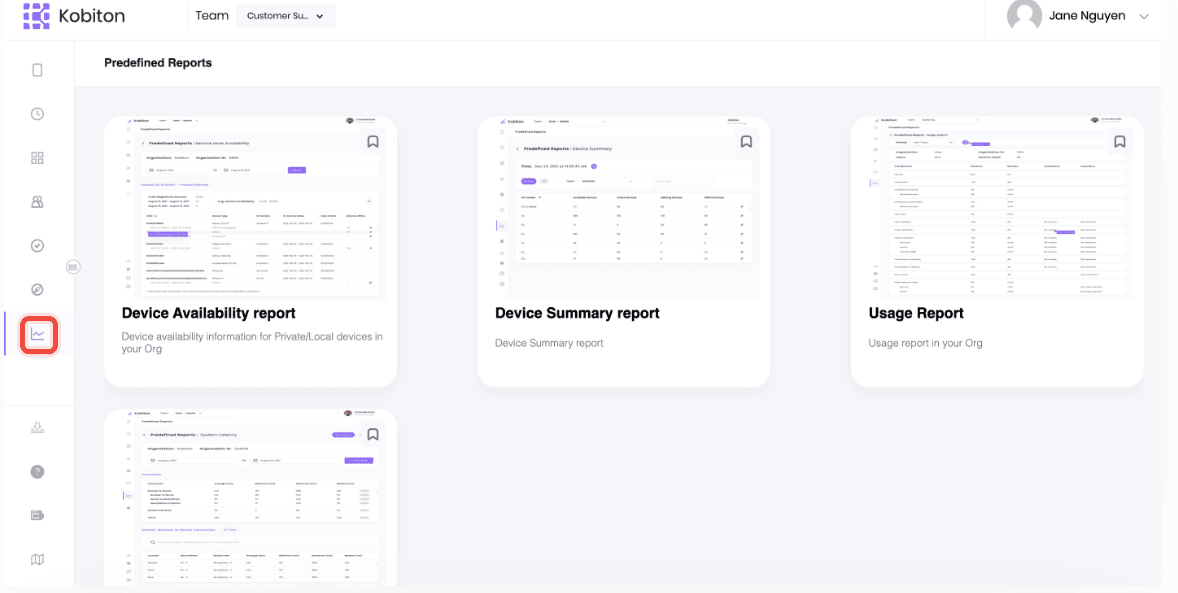Click the Help question mark icon
1178x593 pixels.
click(37, 471)
